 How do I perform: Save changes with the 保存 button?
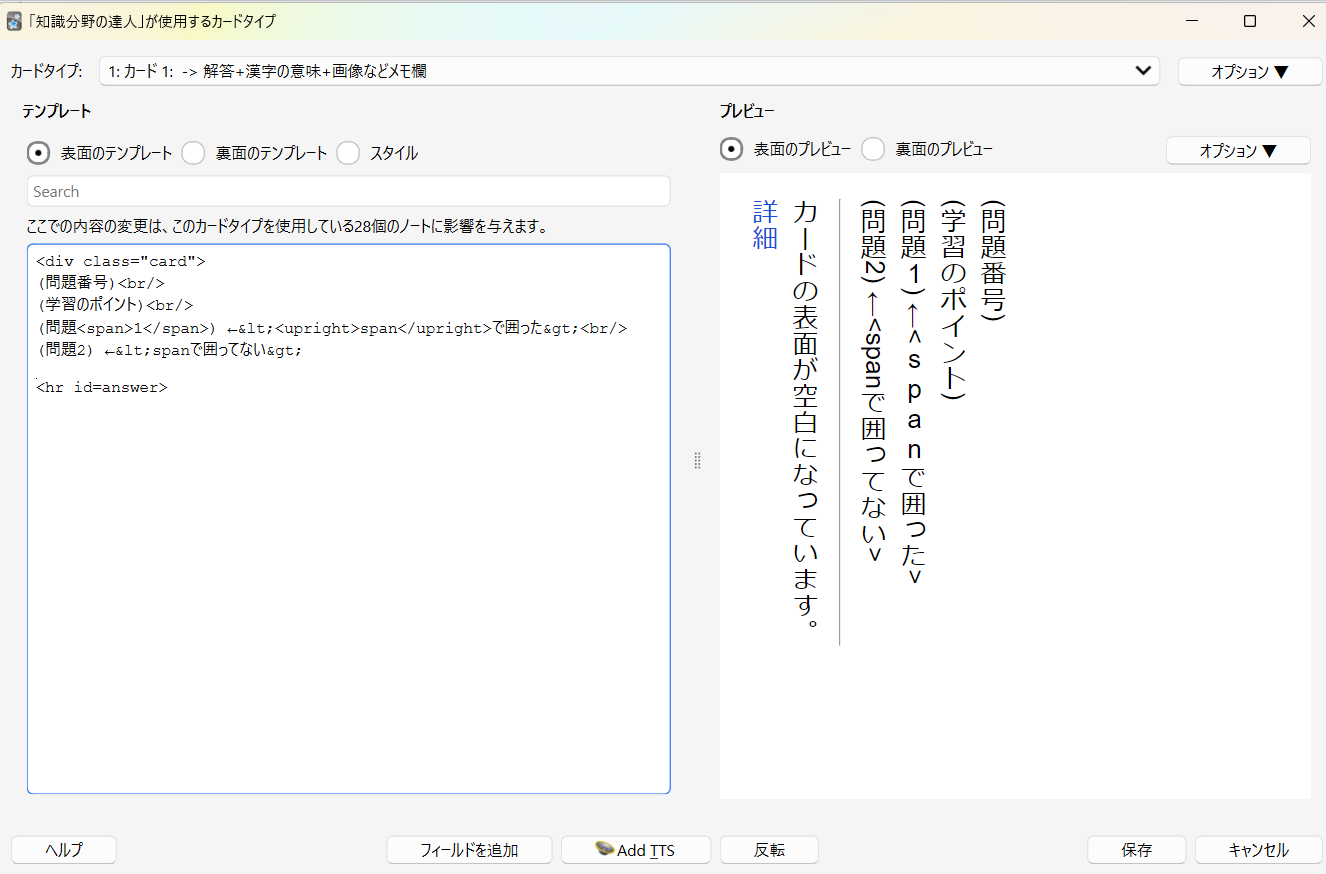(1137, 850)
